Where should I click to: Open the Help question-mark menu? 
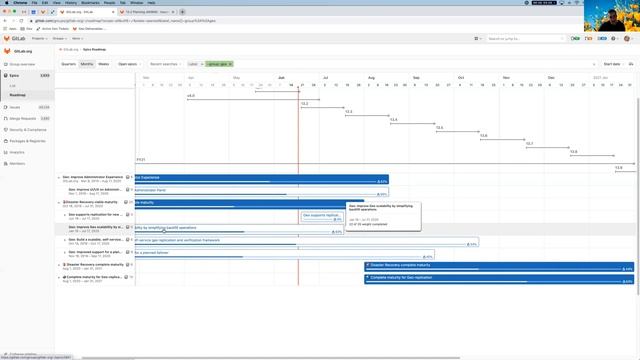click(x=614, y=38)
